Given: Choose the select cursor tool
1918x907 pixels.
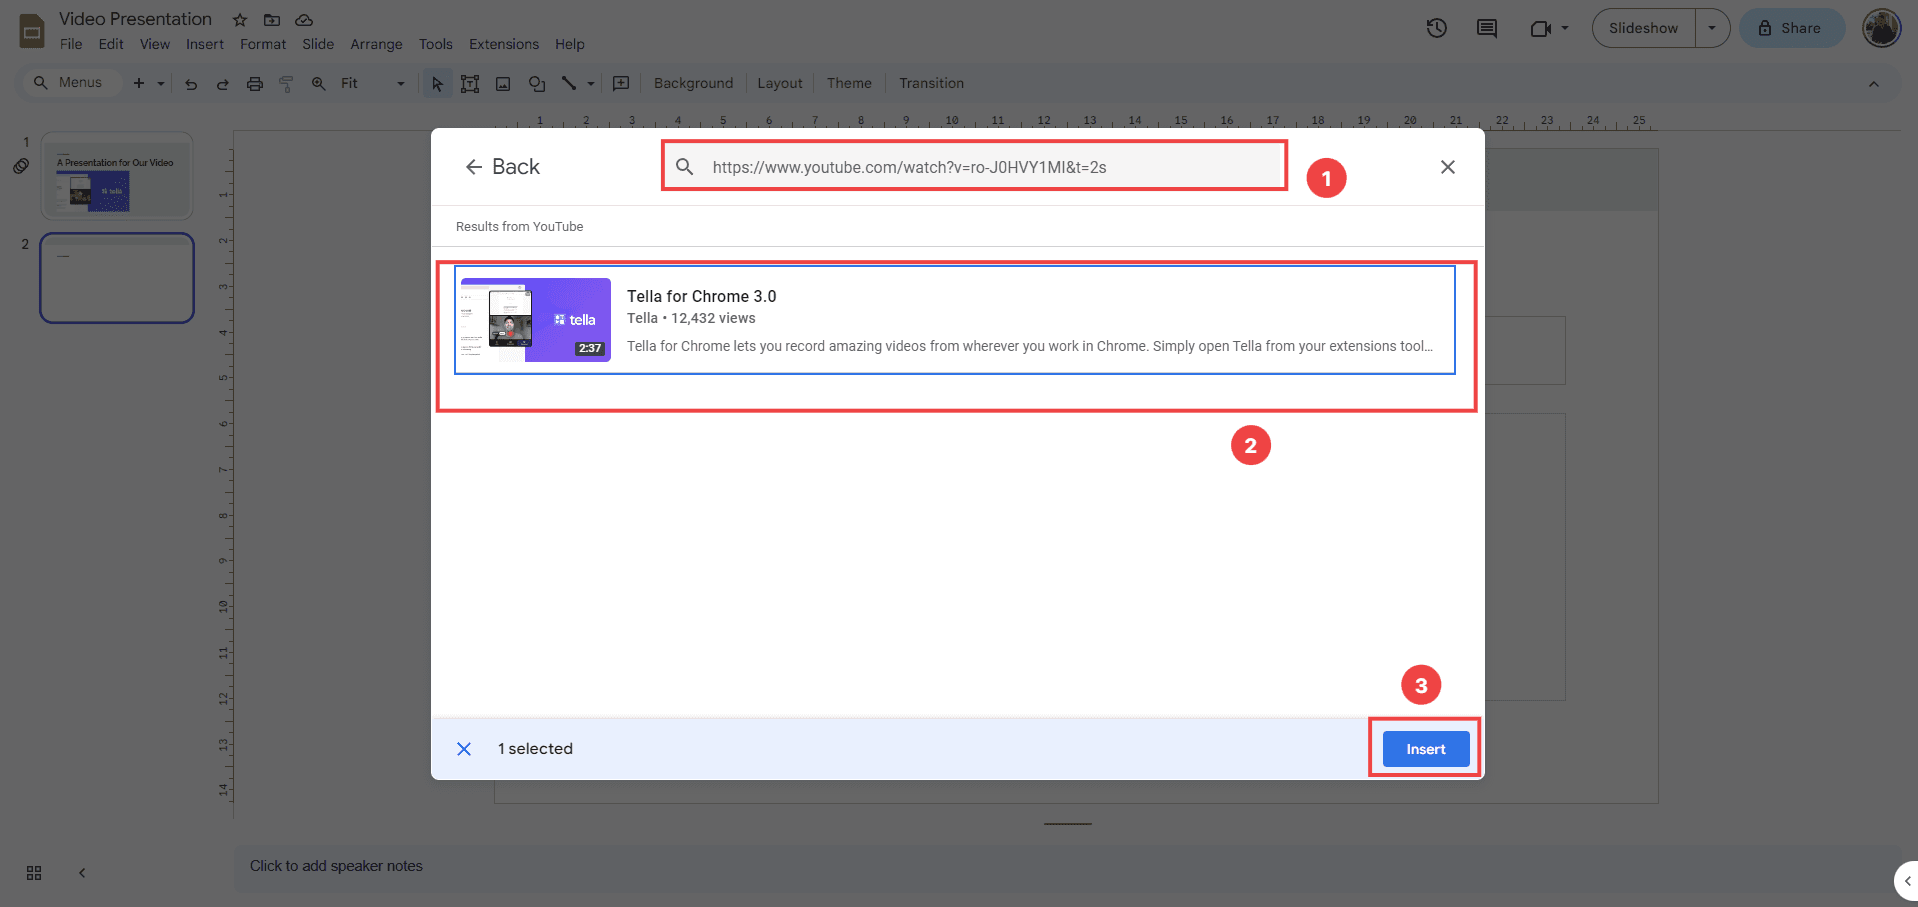Looking at the screenshot, I should coord(437,84).
